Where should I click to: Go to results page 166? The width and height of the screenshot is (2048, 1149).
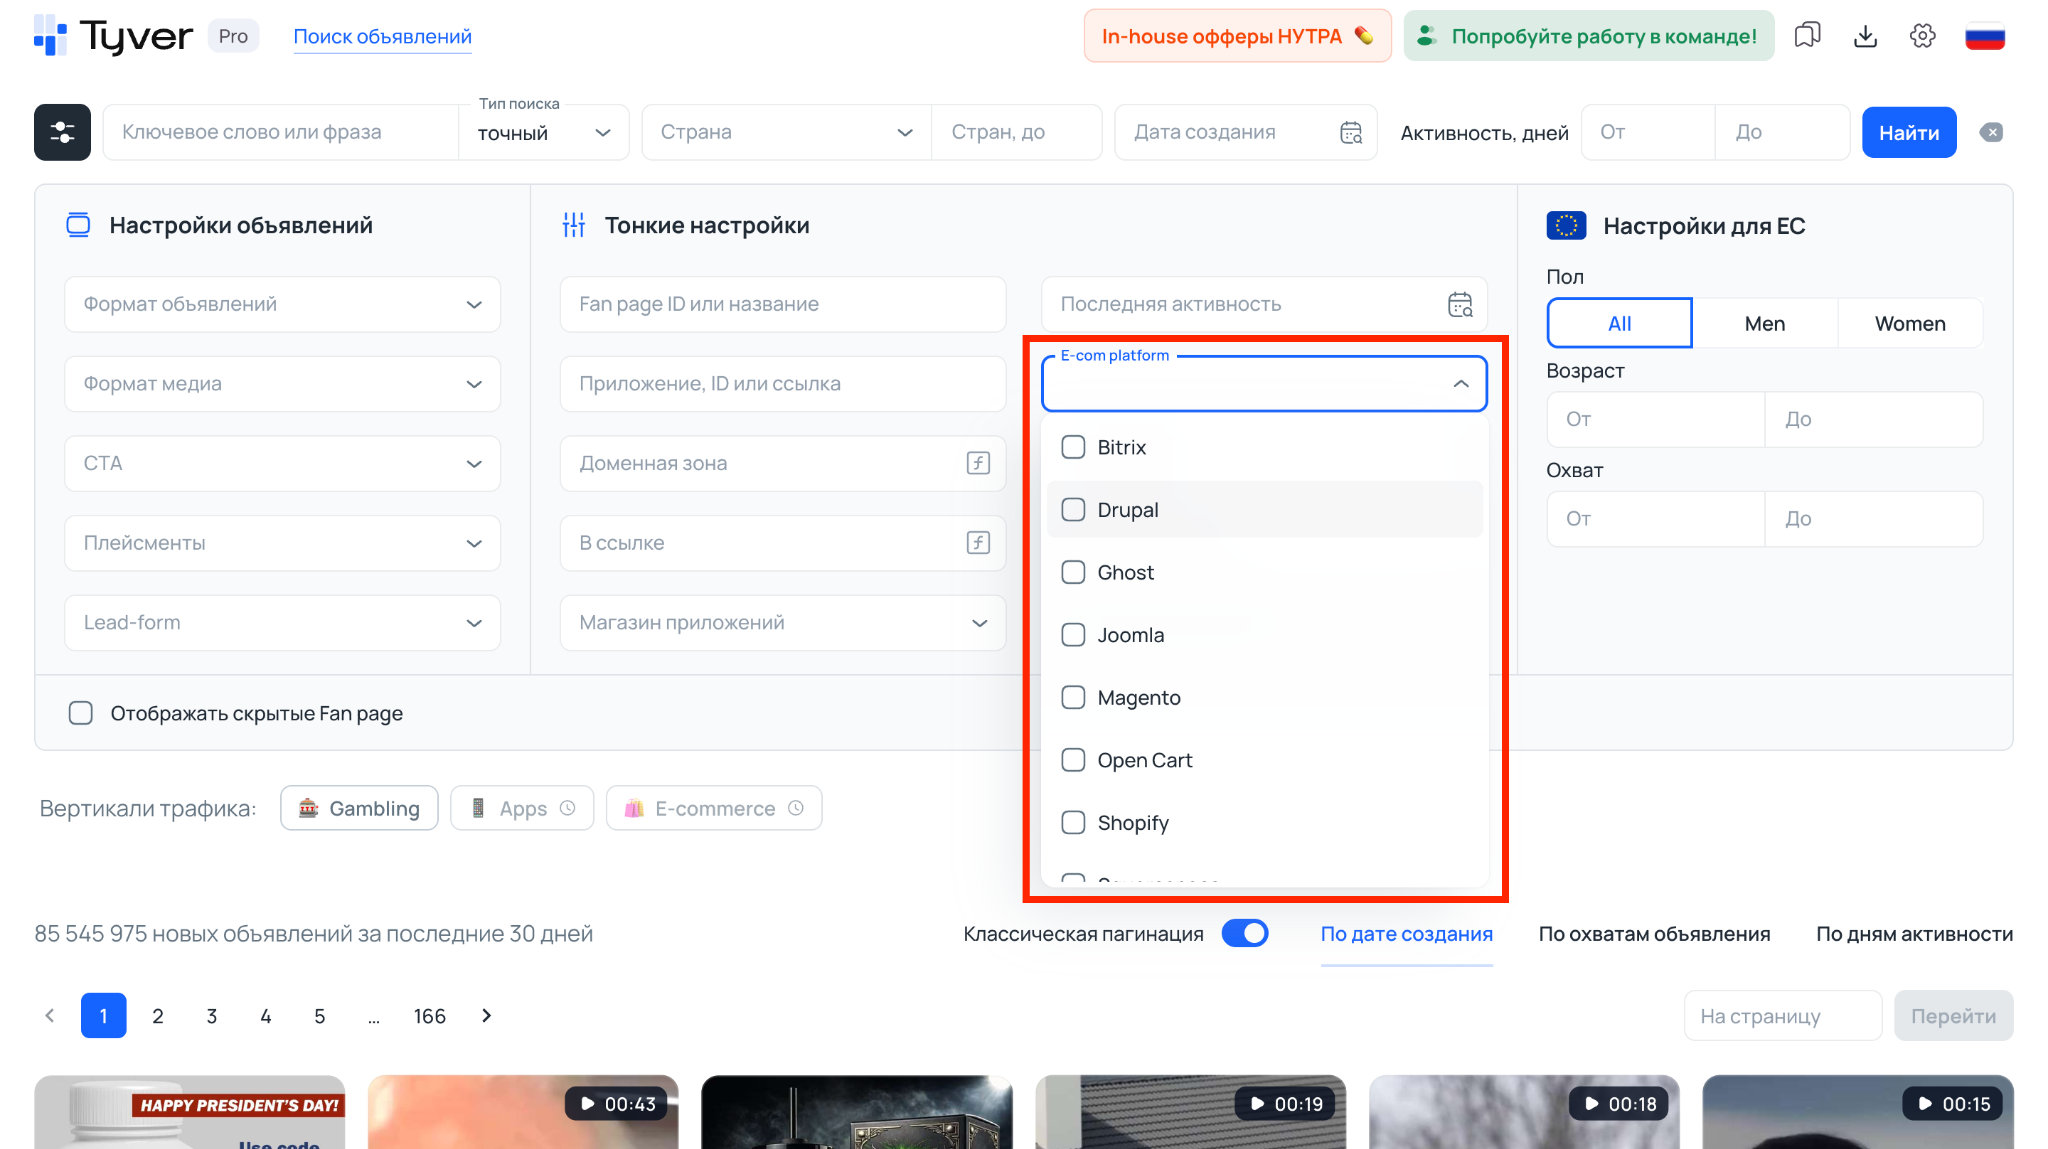tap(429, 1015)
